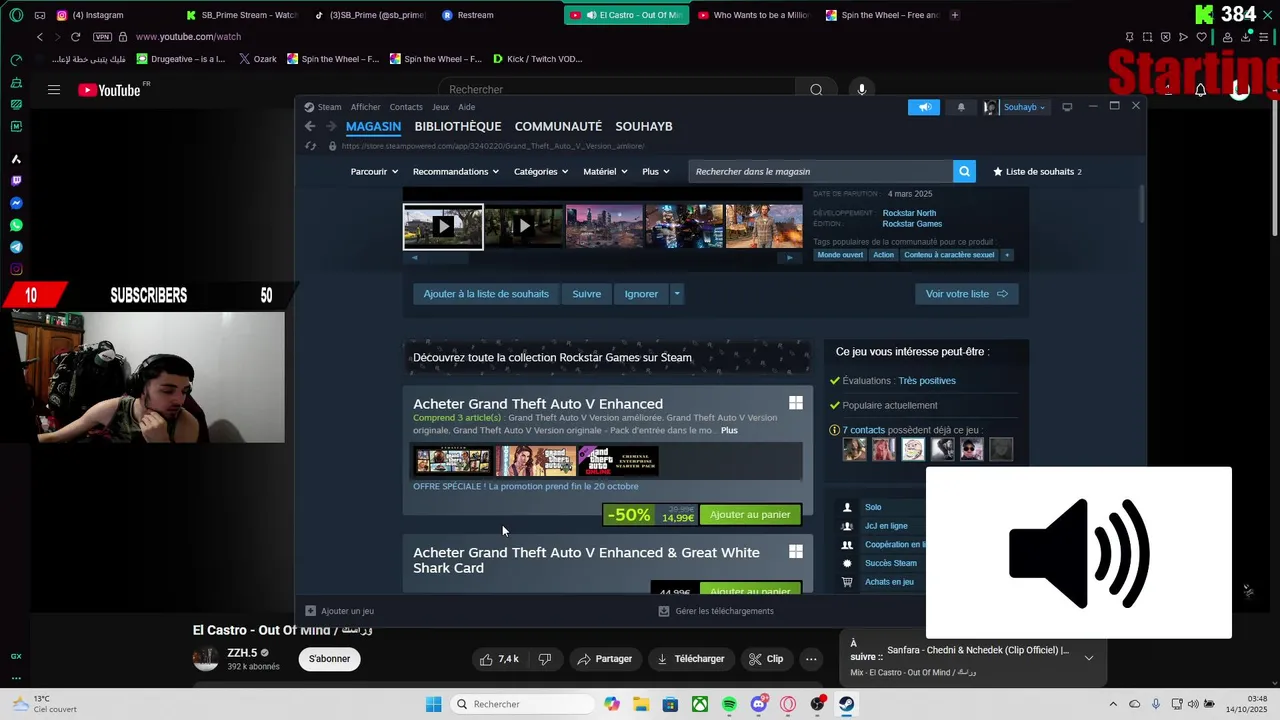1280x720 pixels.
Task: Select first video thumbnail in media strip
Action: click(x=443, y=227)
